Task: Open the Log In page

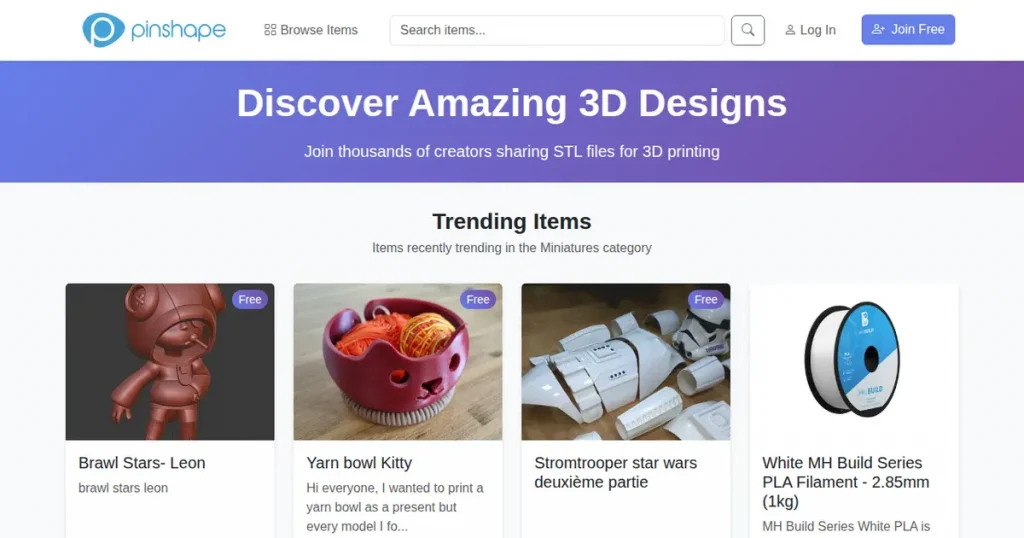Action: coord(810,30)
